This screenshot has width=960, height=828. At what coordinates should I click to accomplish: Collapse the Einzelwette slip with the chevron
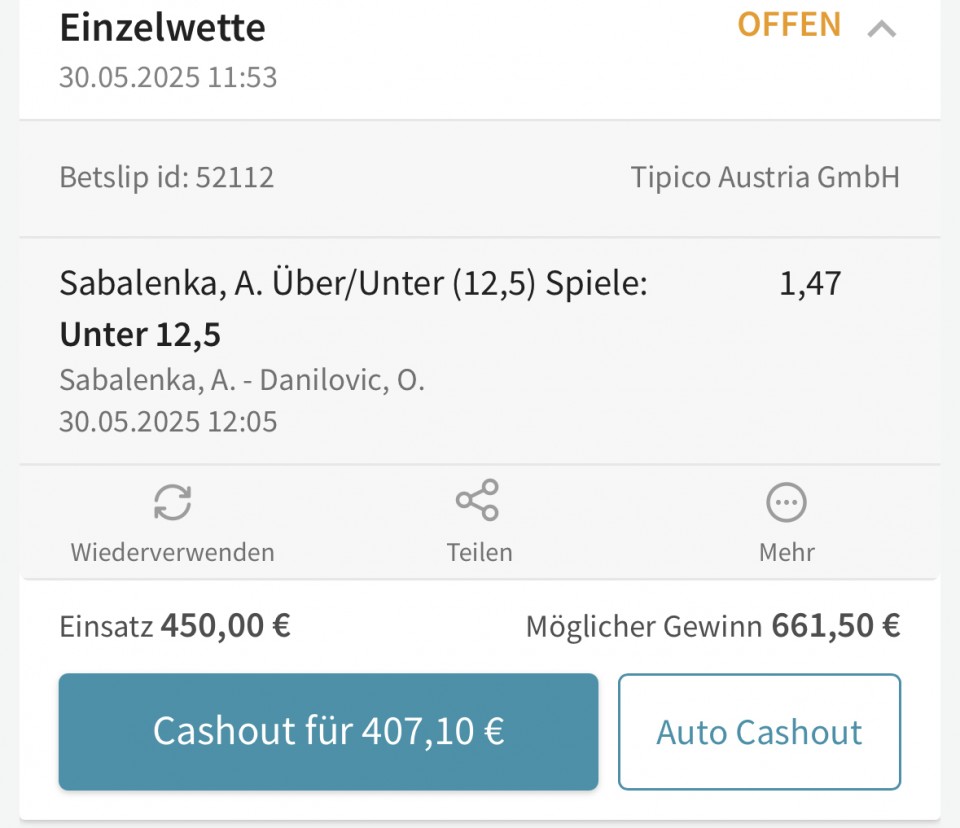881,29
